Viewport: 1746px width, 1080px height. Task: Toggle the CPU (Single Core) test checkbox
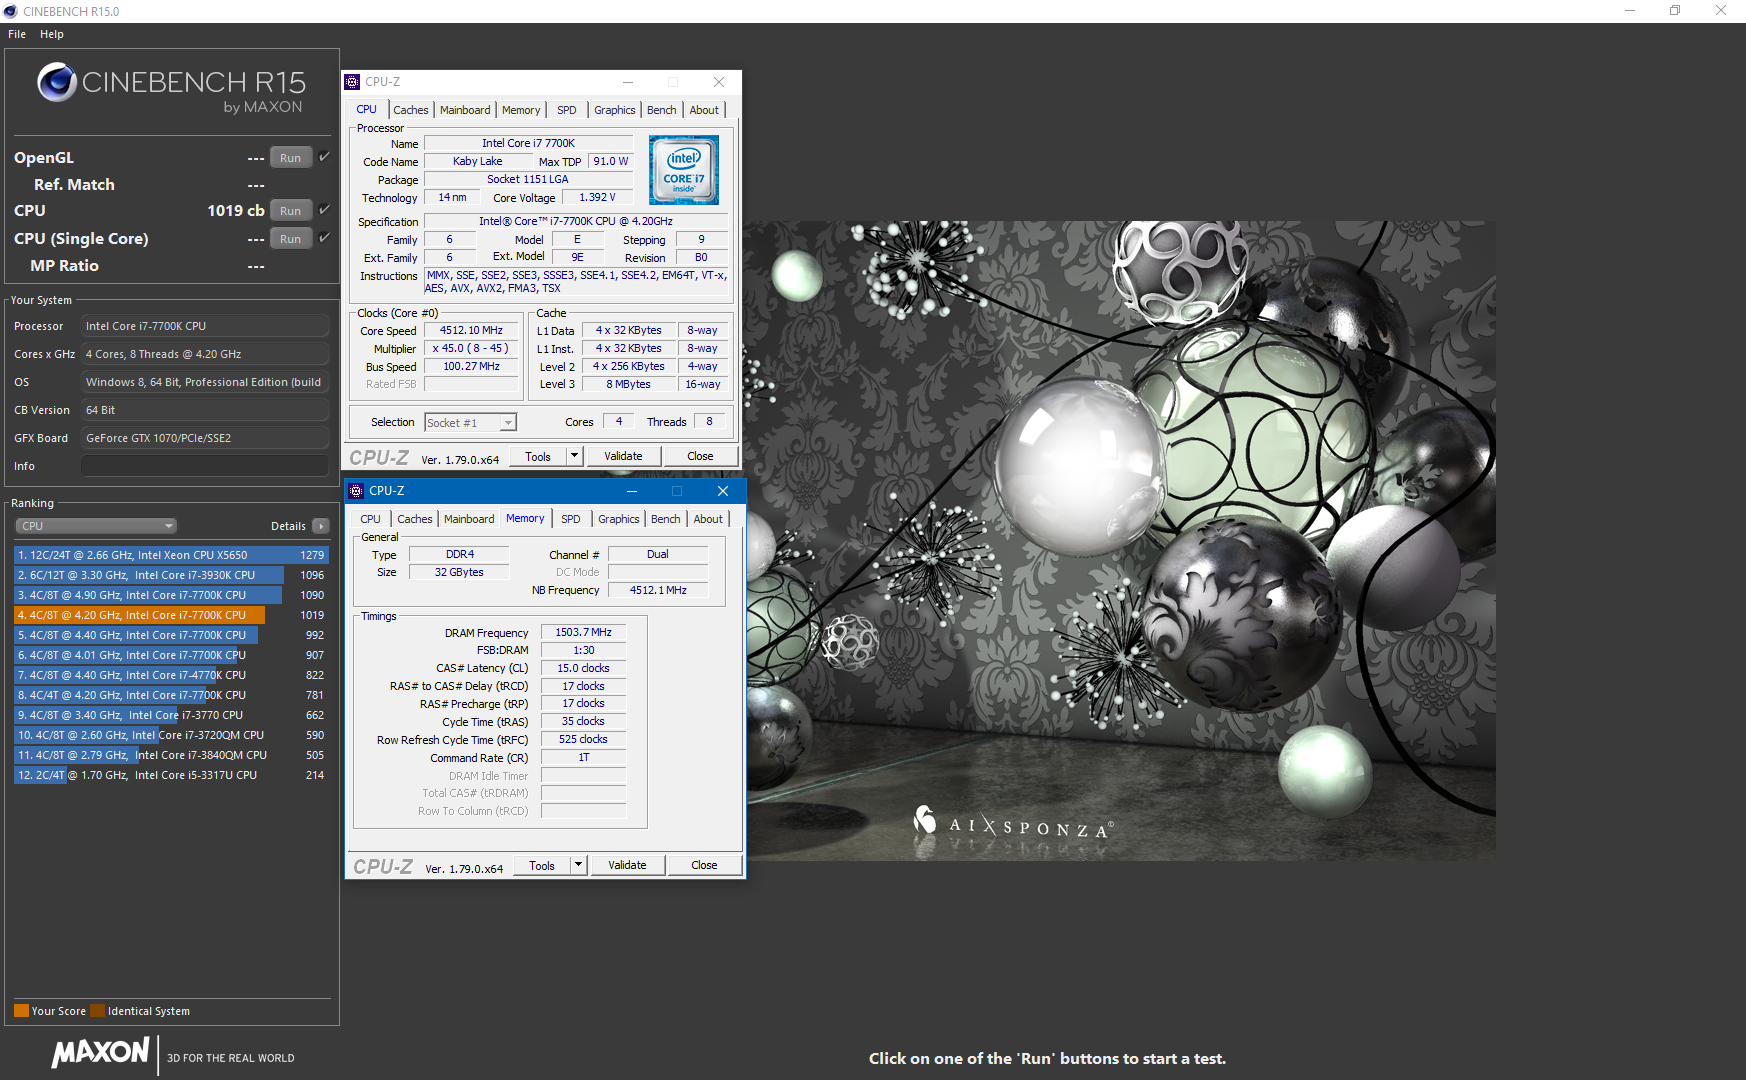tap(324, 238)
